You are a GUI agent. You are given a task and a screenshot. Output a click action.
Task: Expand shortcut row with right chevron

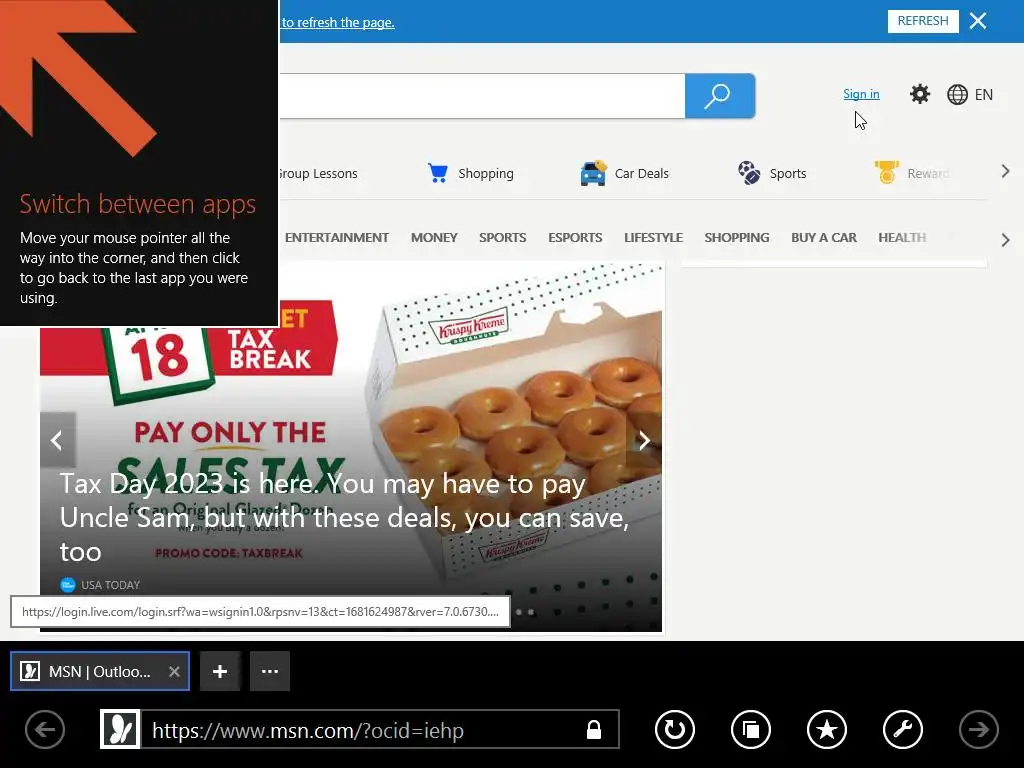click(x=1006, y=172)
